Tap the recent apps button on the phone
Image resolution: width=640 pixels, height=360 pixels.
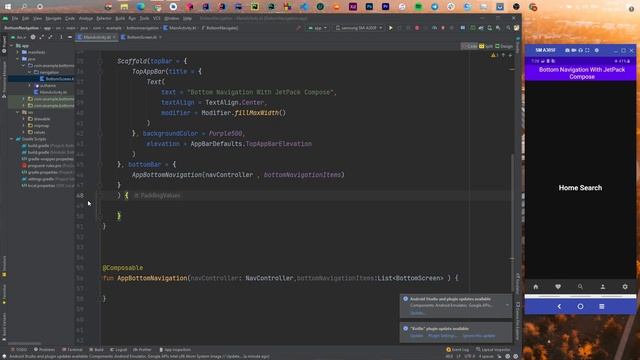click(x=602, y=307)
